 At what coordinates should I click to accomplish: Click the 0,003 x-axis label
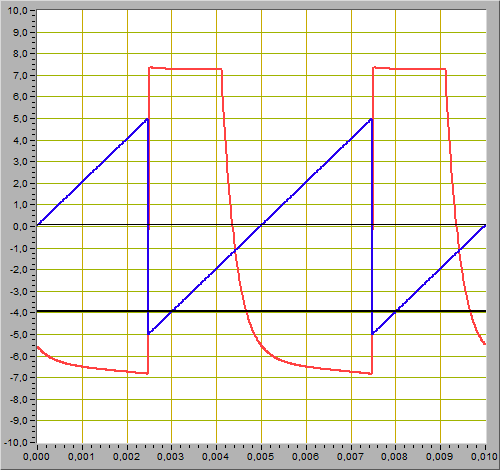coord(170,457)
